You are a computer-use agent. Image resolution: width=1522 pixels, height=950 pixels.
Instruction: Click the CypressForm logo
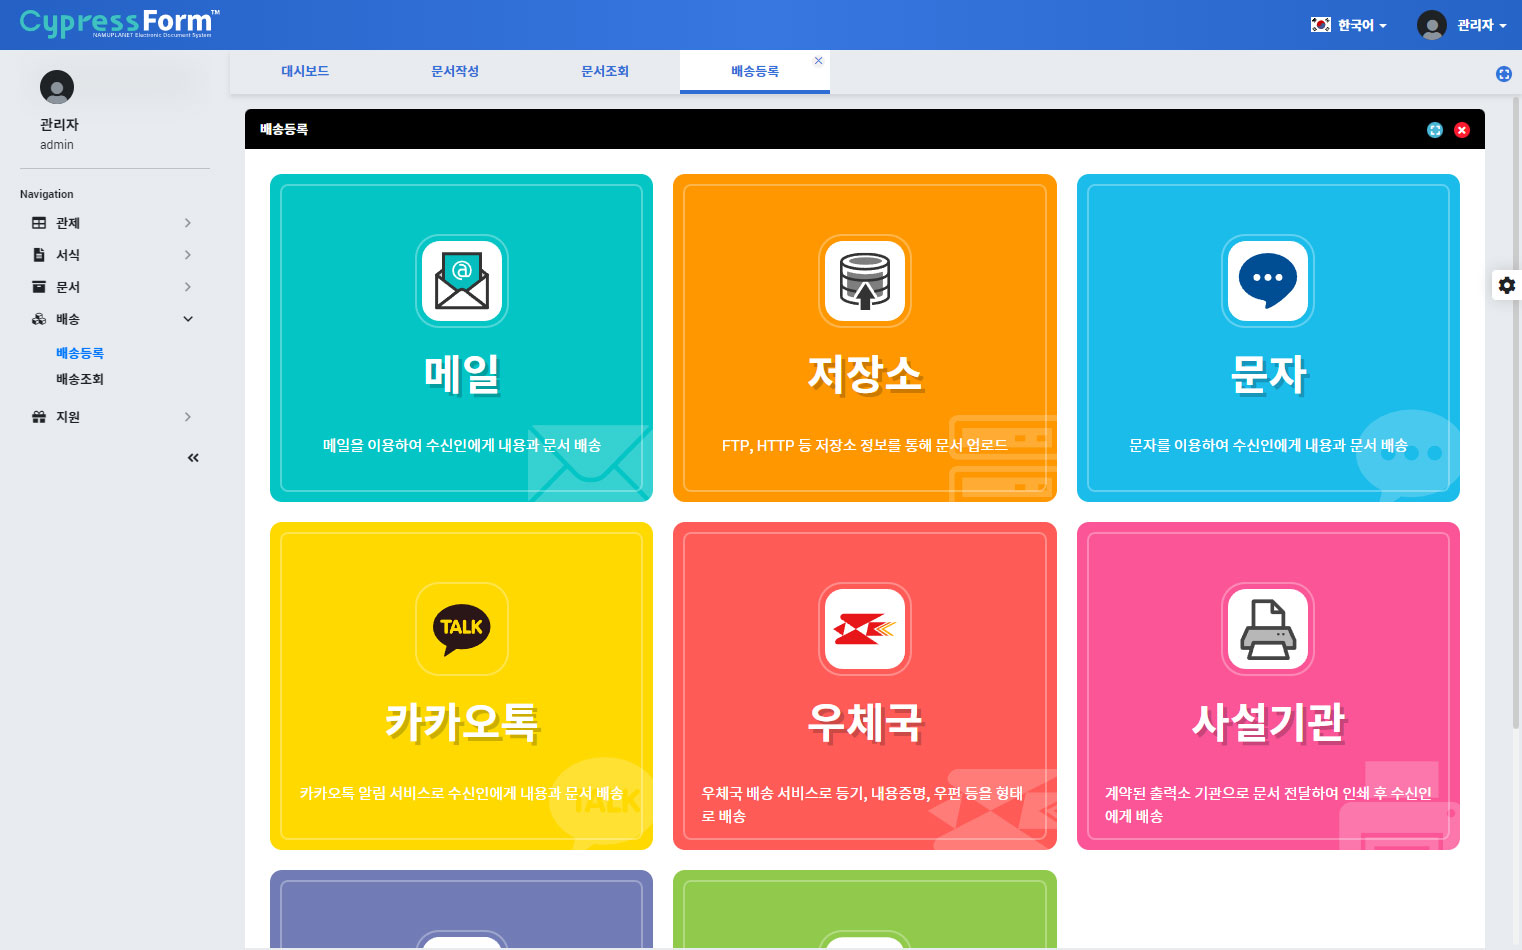tap(119, 23)
